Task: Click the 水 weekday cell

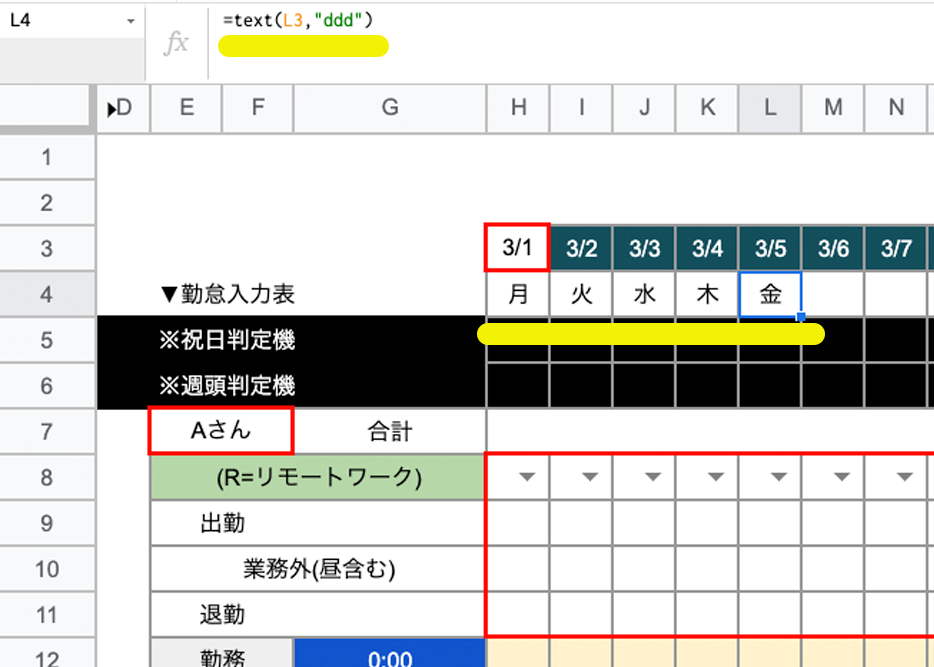Action: pos(645,294)
